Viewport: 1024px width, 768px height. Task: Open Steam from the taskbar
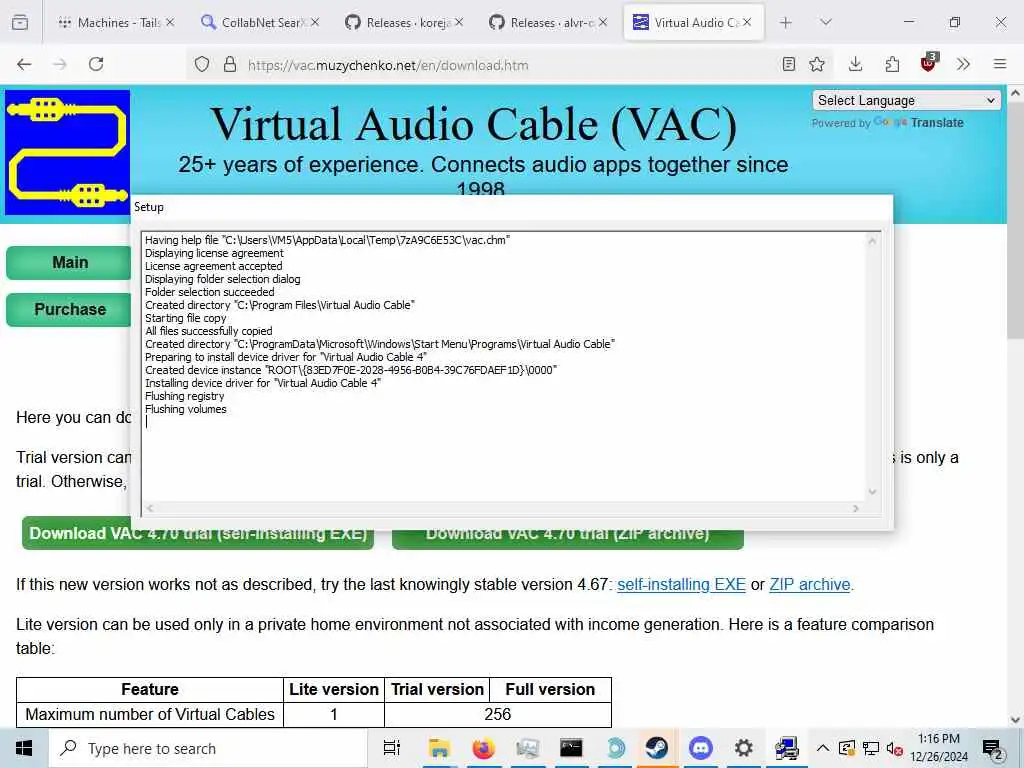click(657, 748)
